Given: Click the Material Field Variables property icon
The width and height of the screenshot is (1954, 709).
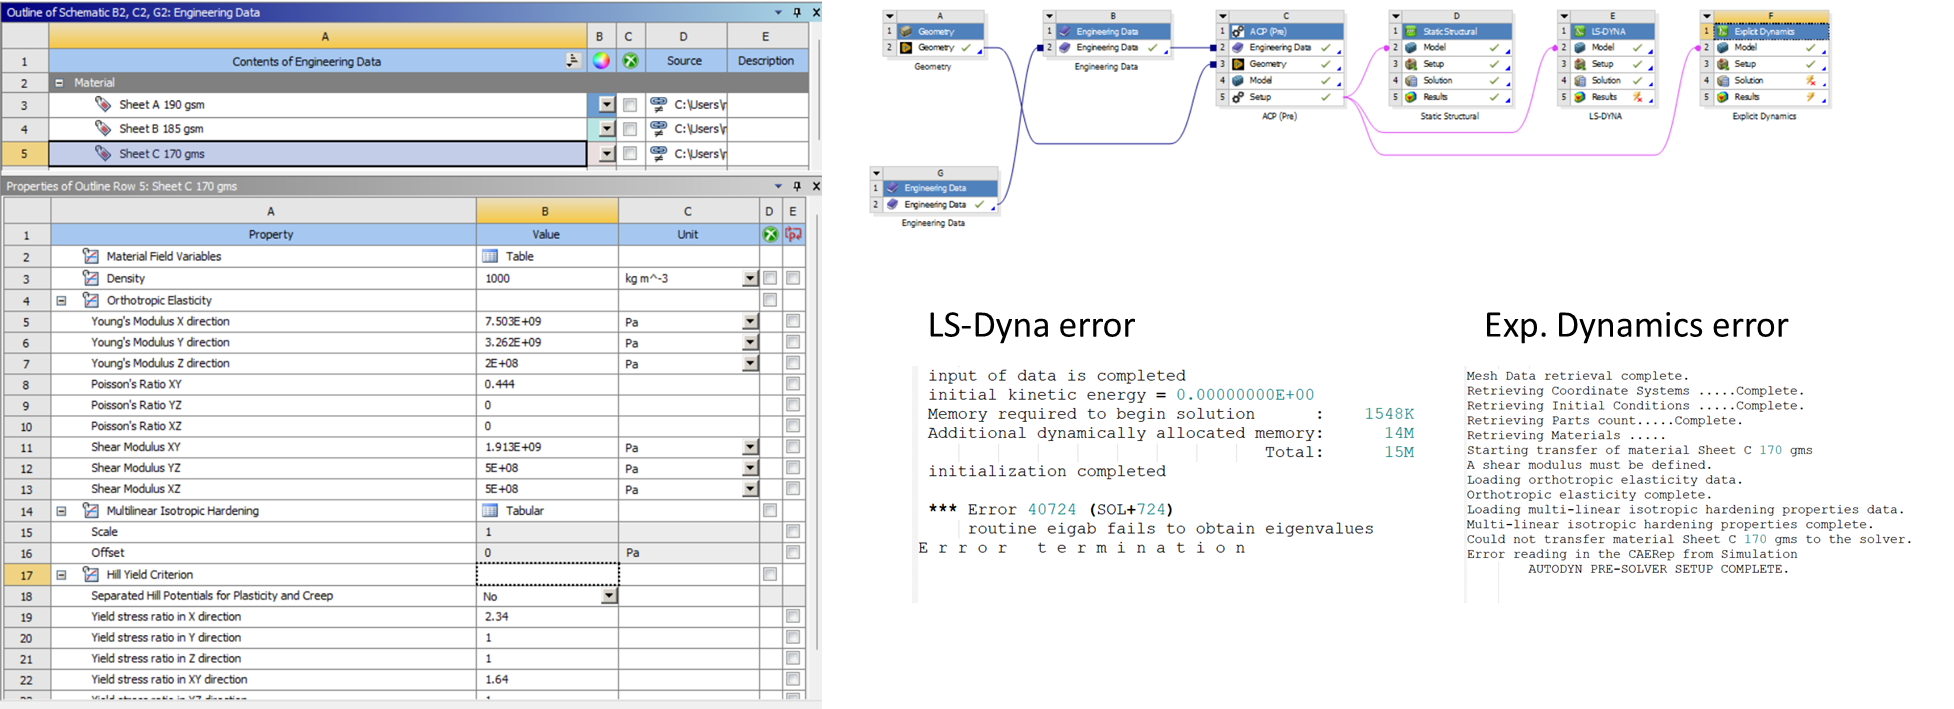Looking at the screenshot, I should [91, 256].
